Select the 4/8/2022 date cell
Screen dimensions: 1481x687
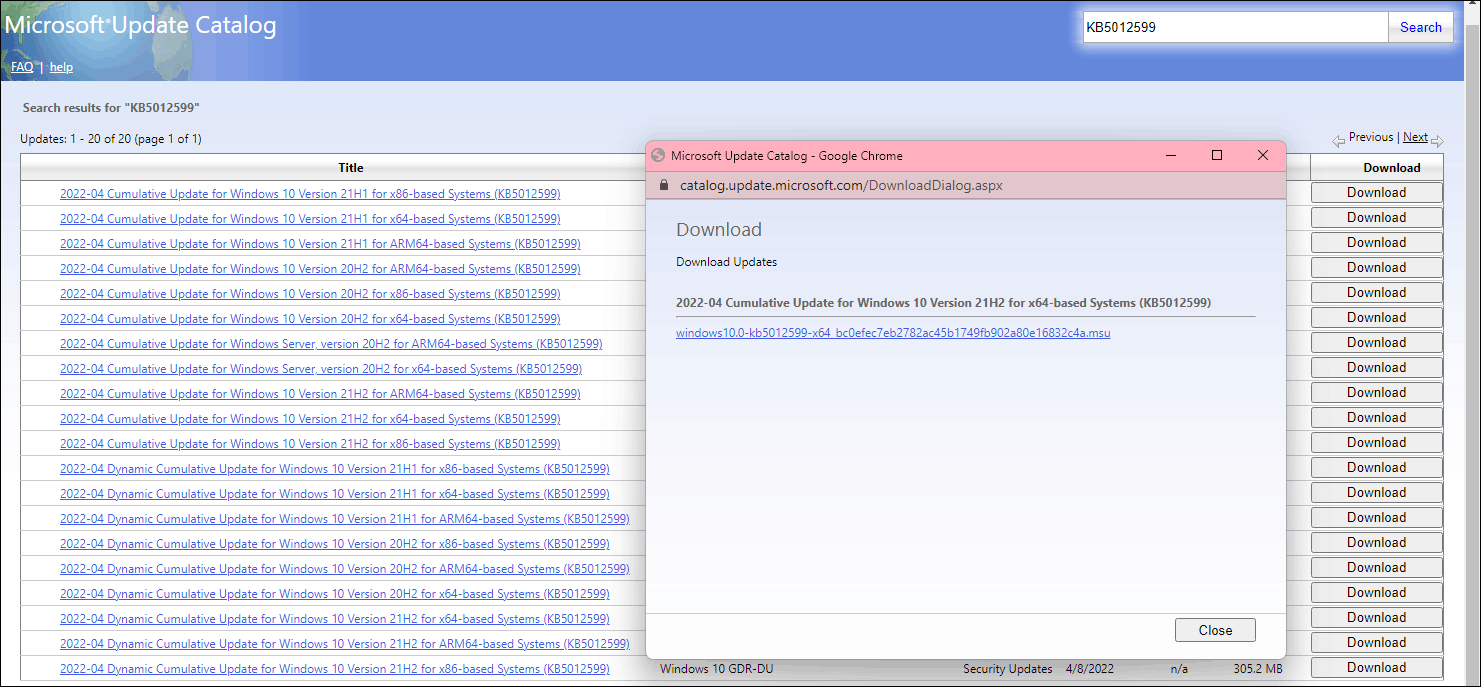1090,669
